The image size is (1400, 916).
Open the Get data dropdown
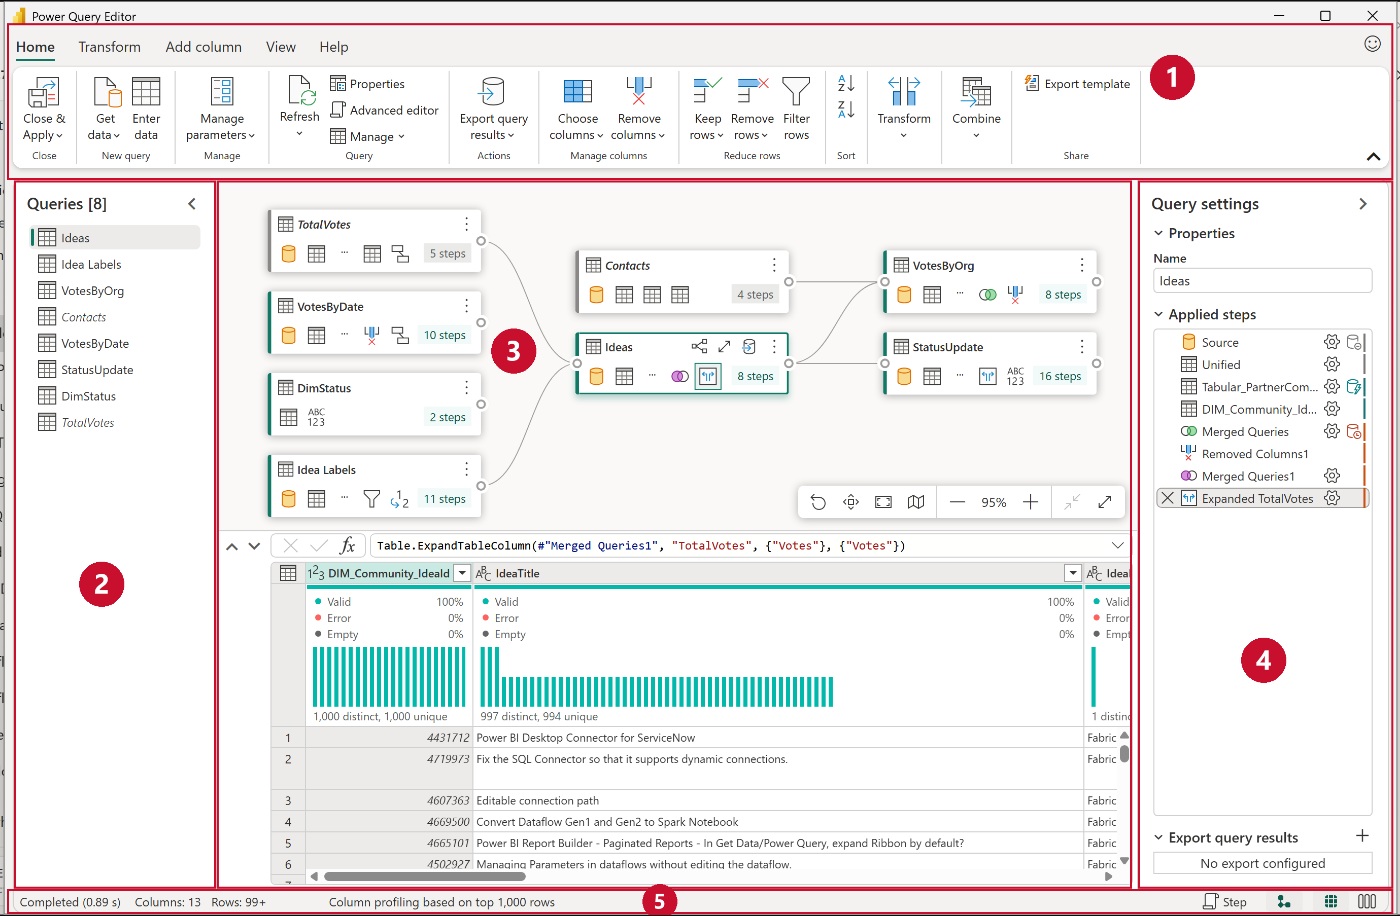point(105,109)
